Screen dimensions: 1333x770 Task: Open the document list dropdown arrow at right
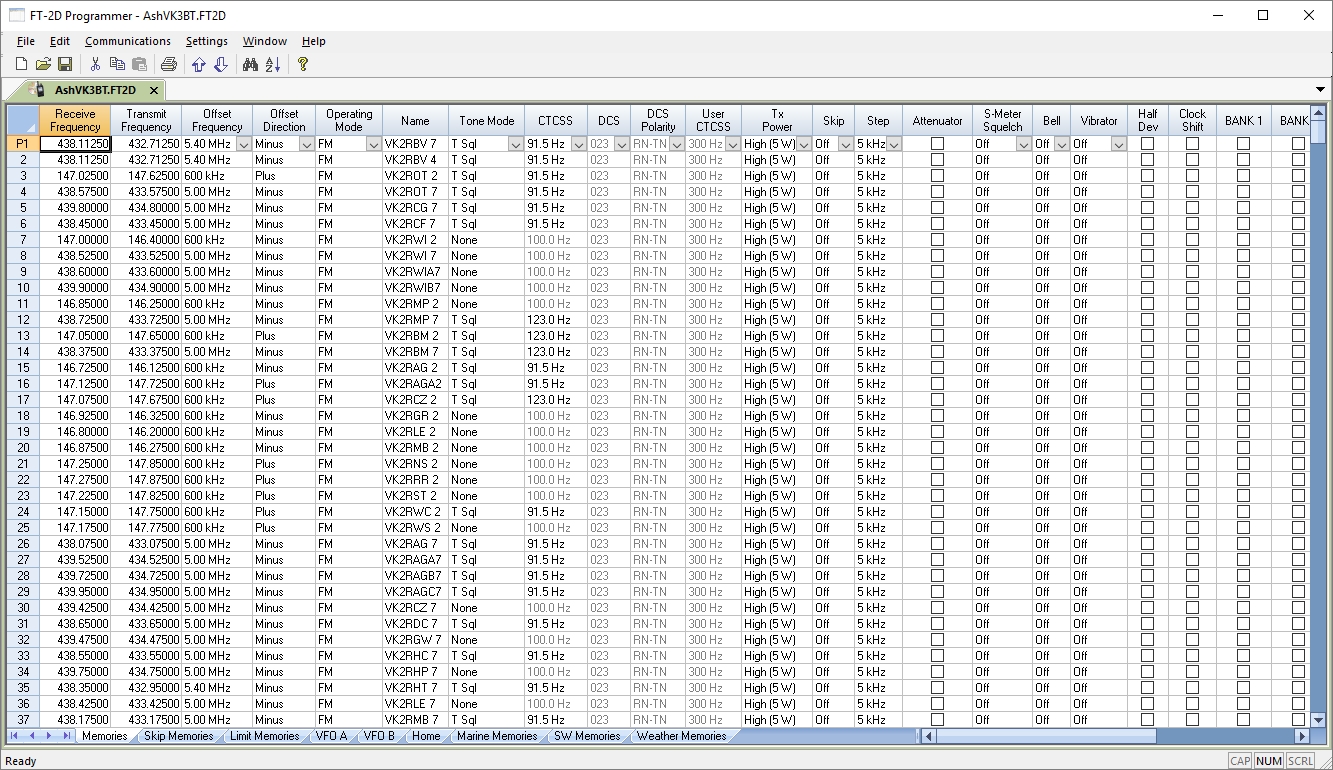coord(1320,90)
